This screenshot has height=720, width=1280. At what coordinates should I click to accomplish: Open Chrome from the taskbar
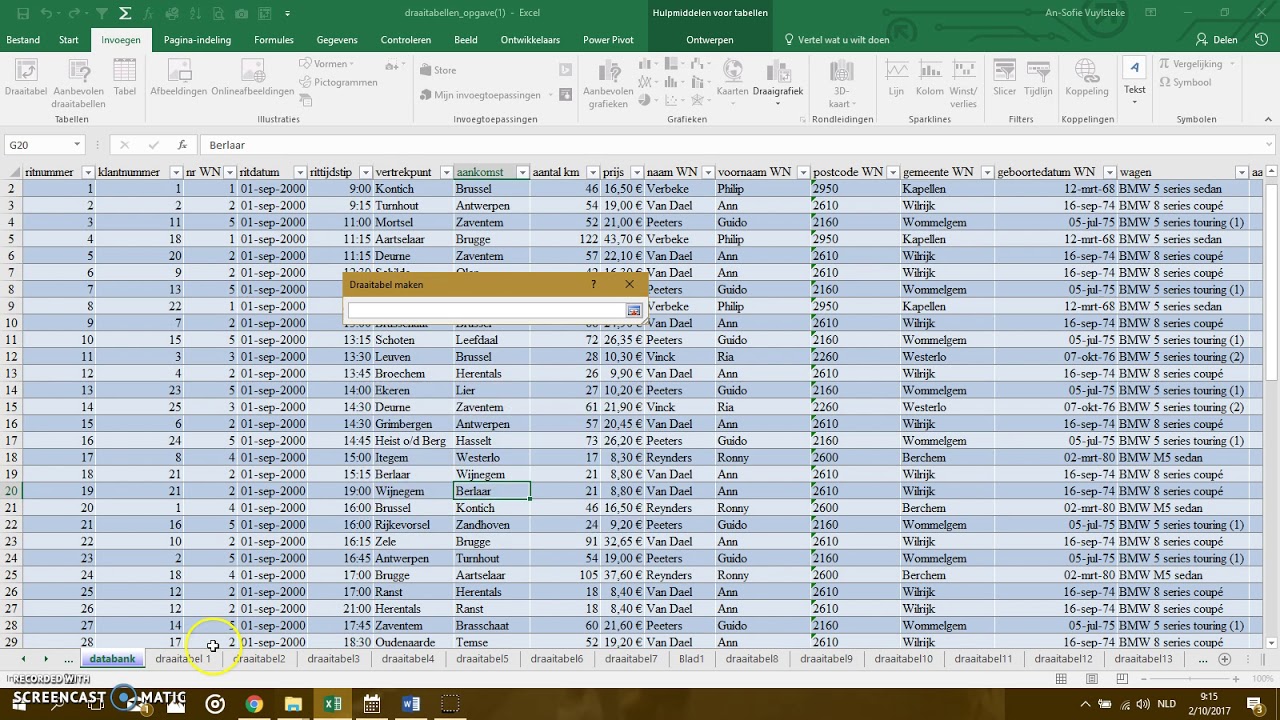[254, 704]
